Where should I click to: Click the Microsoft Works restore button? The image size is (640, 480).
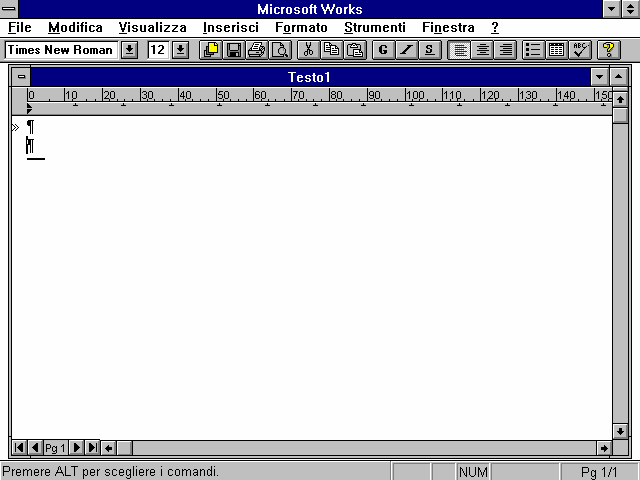coord(631,9)
